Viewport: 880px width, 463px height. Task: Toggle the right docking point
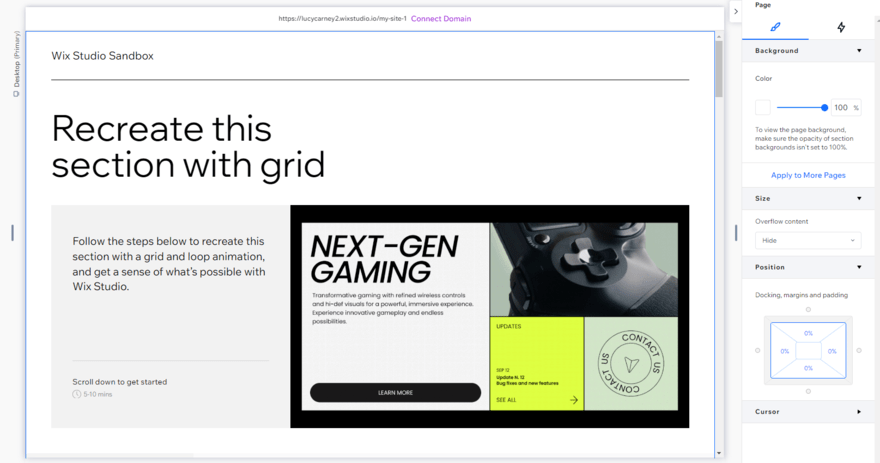(859, 350)
